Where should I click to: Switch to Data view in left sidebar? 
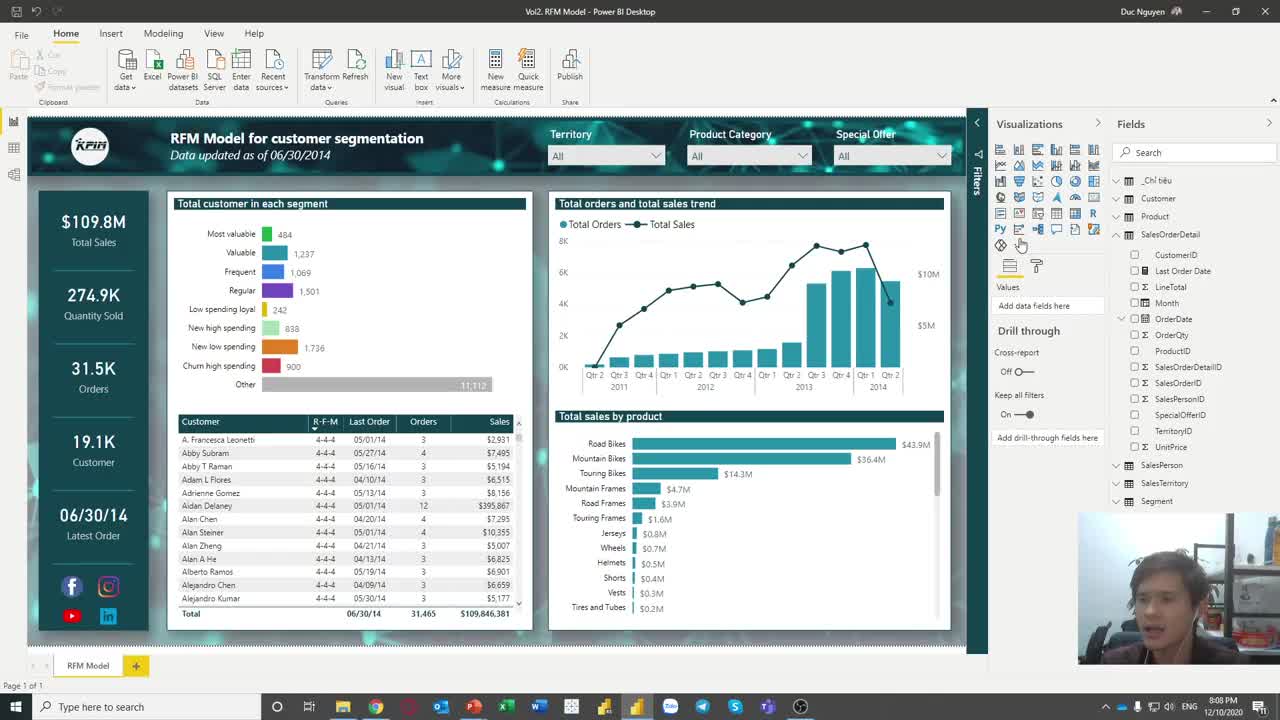tap(14, 148)
